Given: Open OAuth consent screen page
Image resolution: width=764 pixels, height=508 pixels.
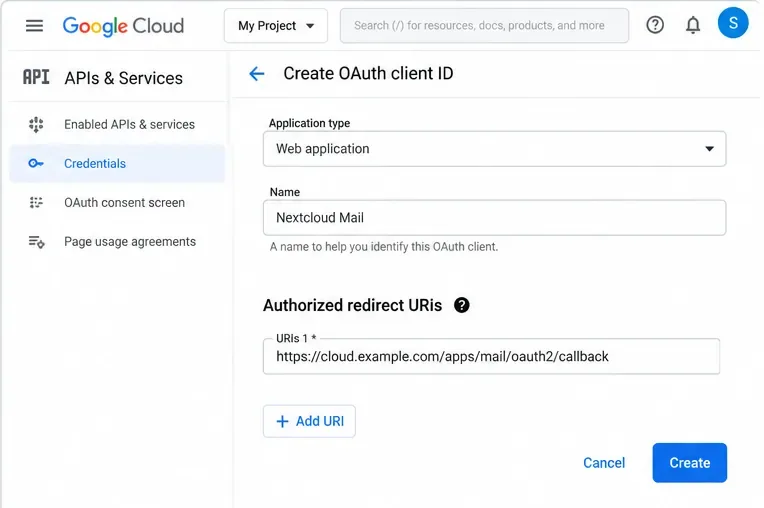Looking at the screenshot, I should click(x=117, y=203).
